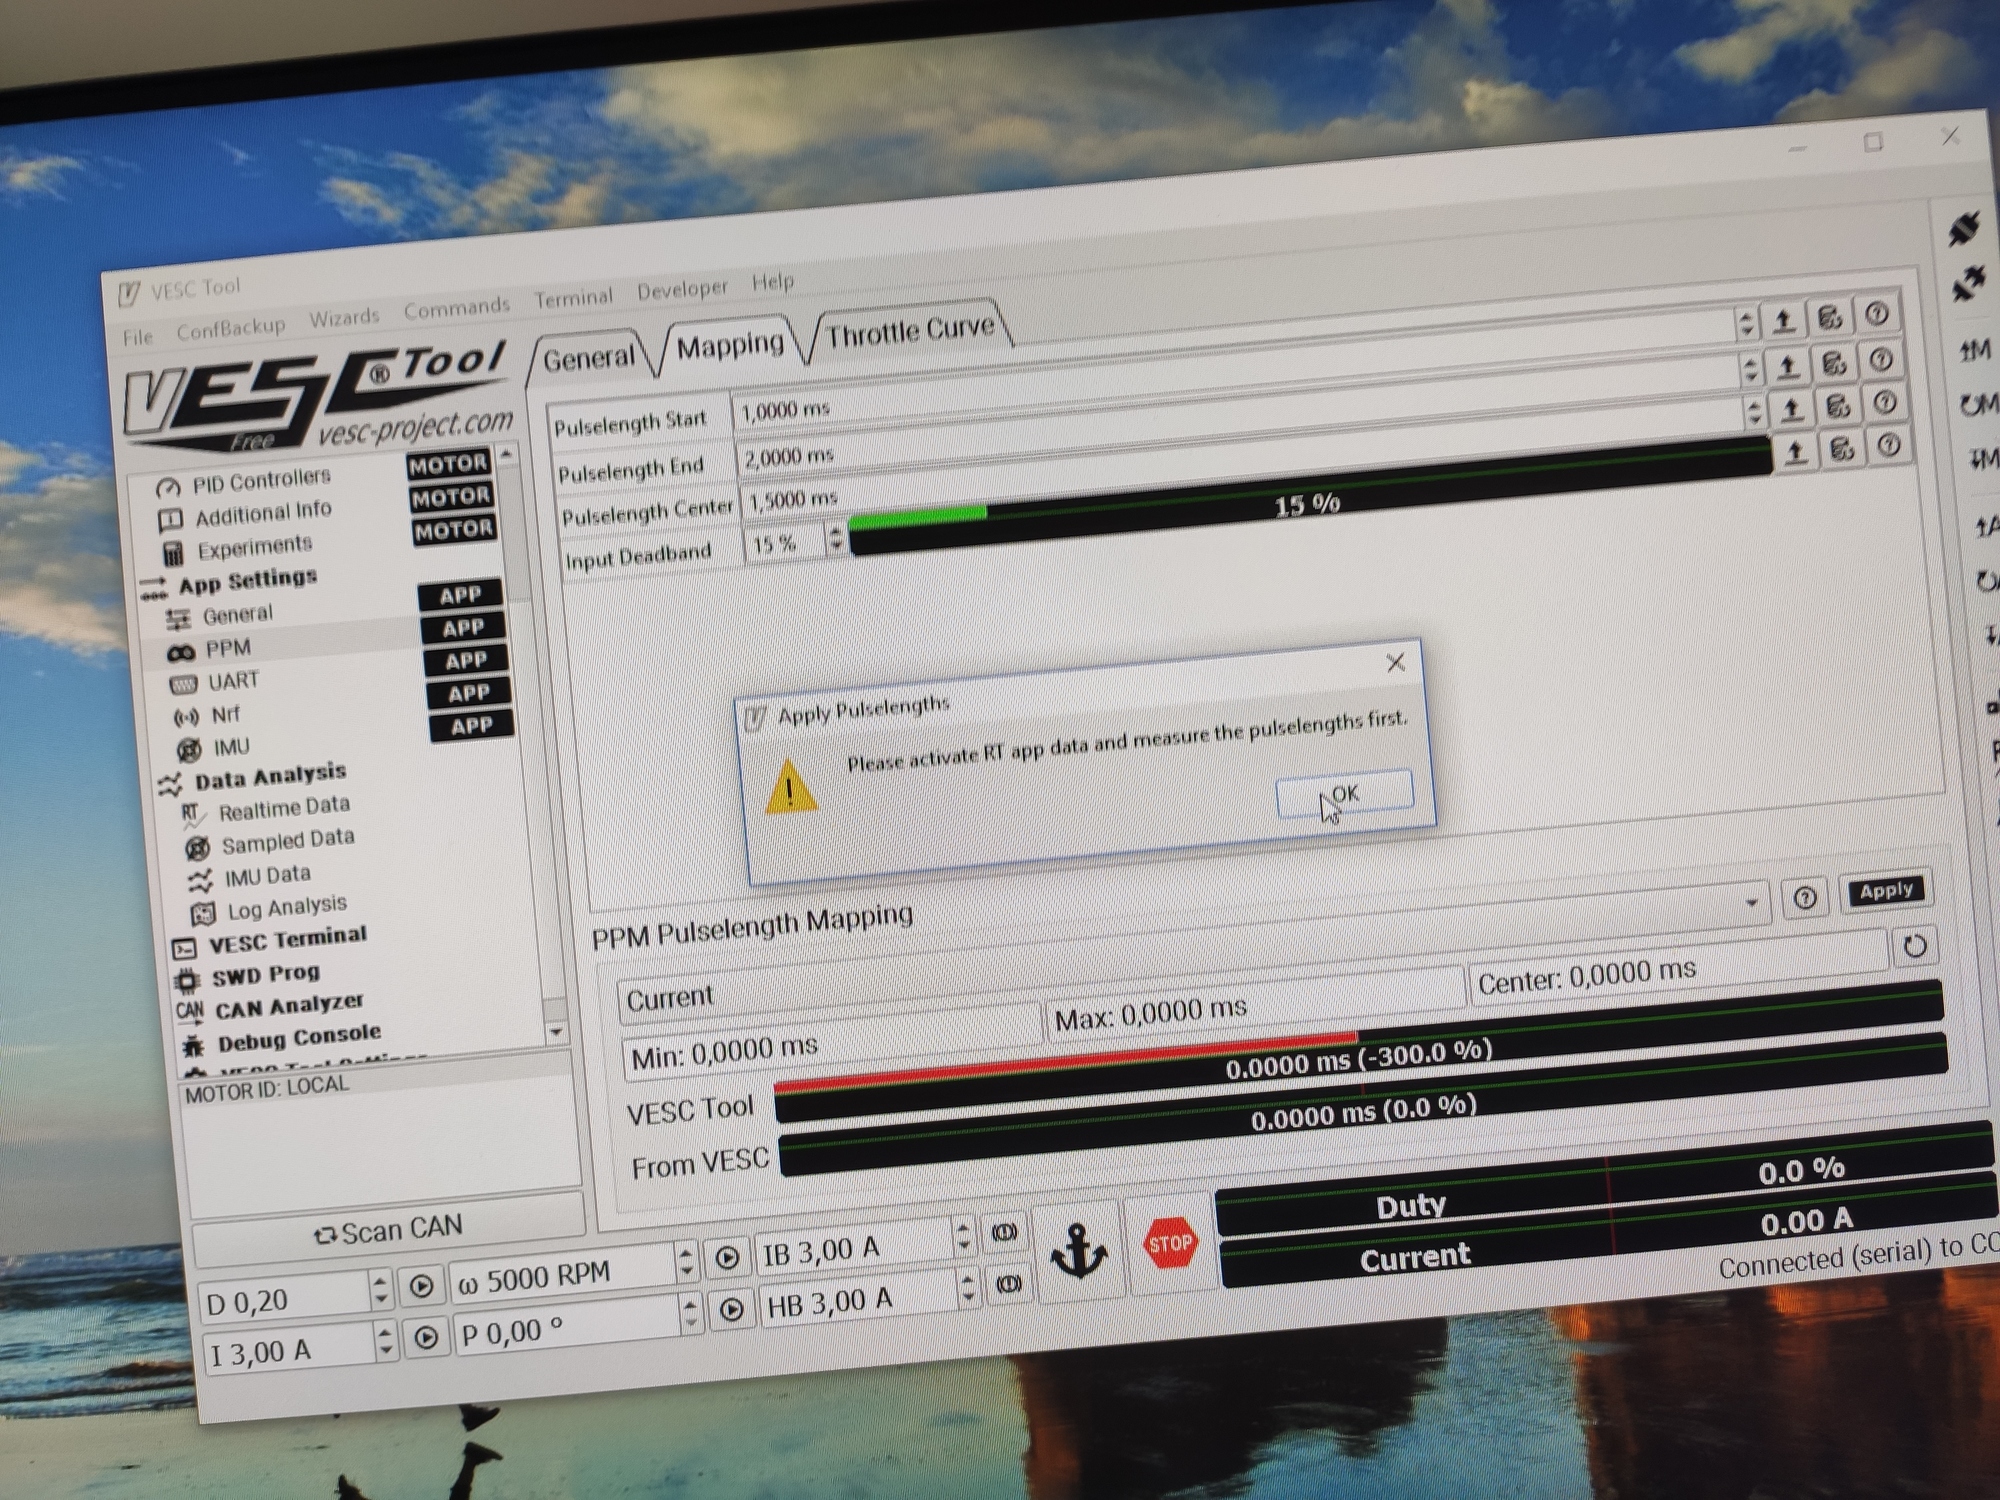Adjust the Input Deadband stepper
The image size is (2000, 1500).
tap(835, 540)
